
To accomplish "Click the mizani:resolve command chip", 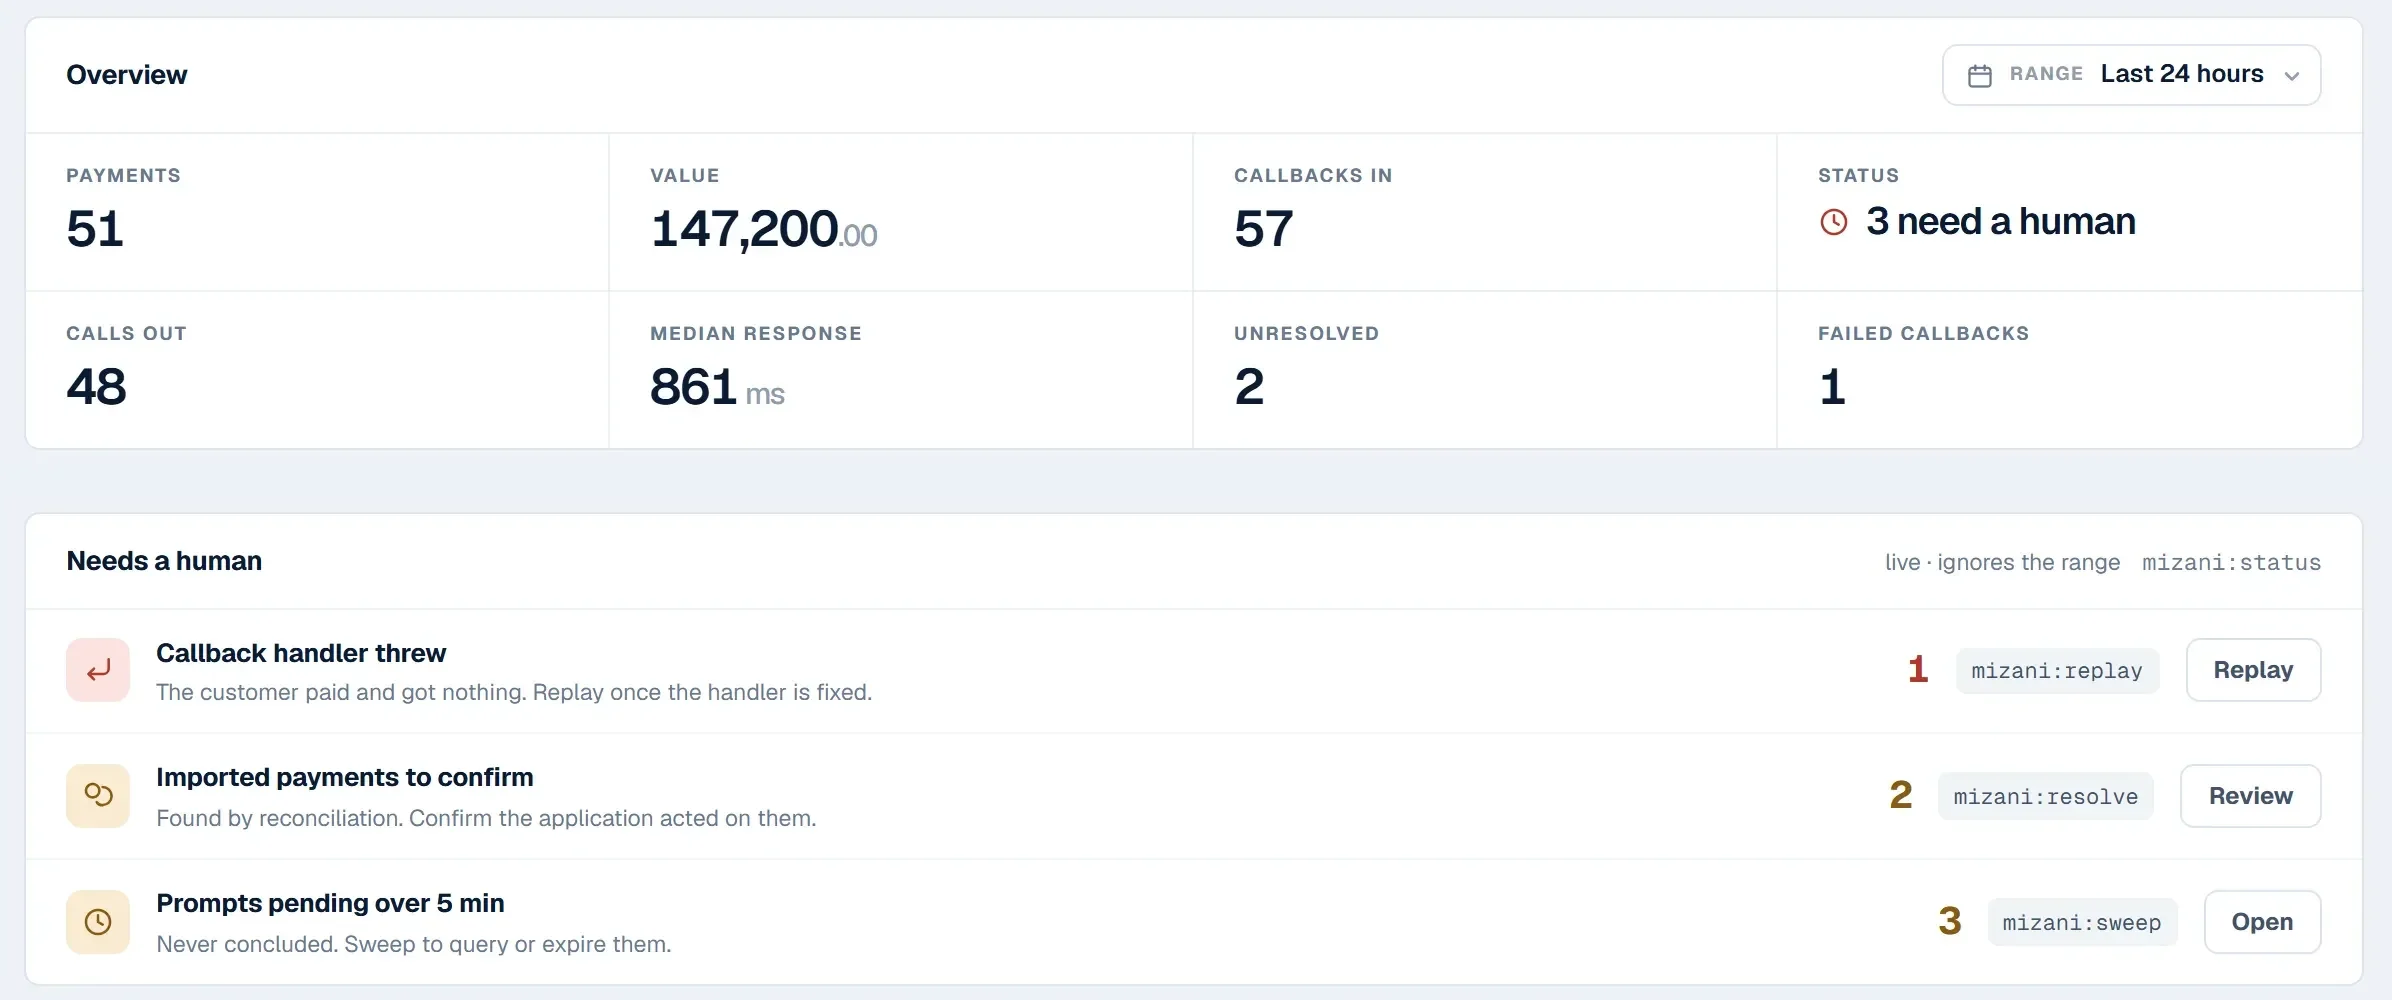I will coord(2045,797).
